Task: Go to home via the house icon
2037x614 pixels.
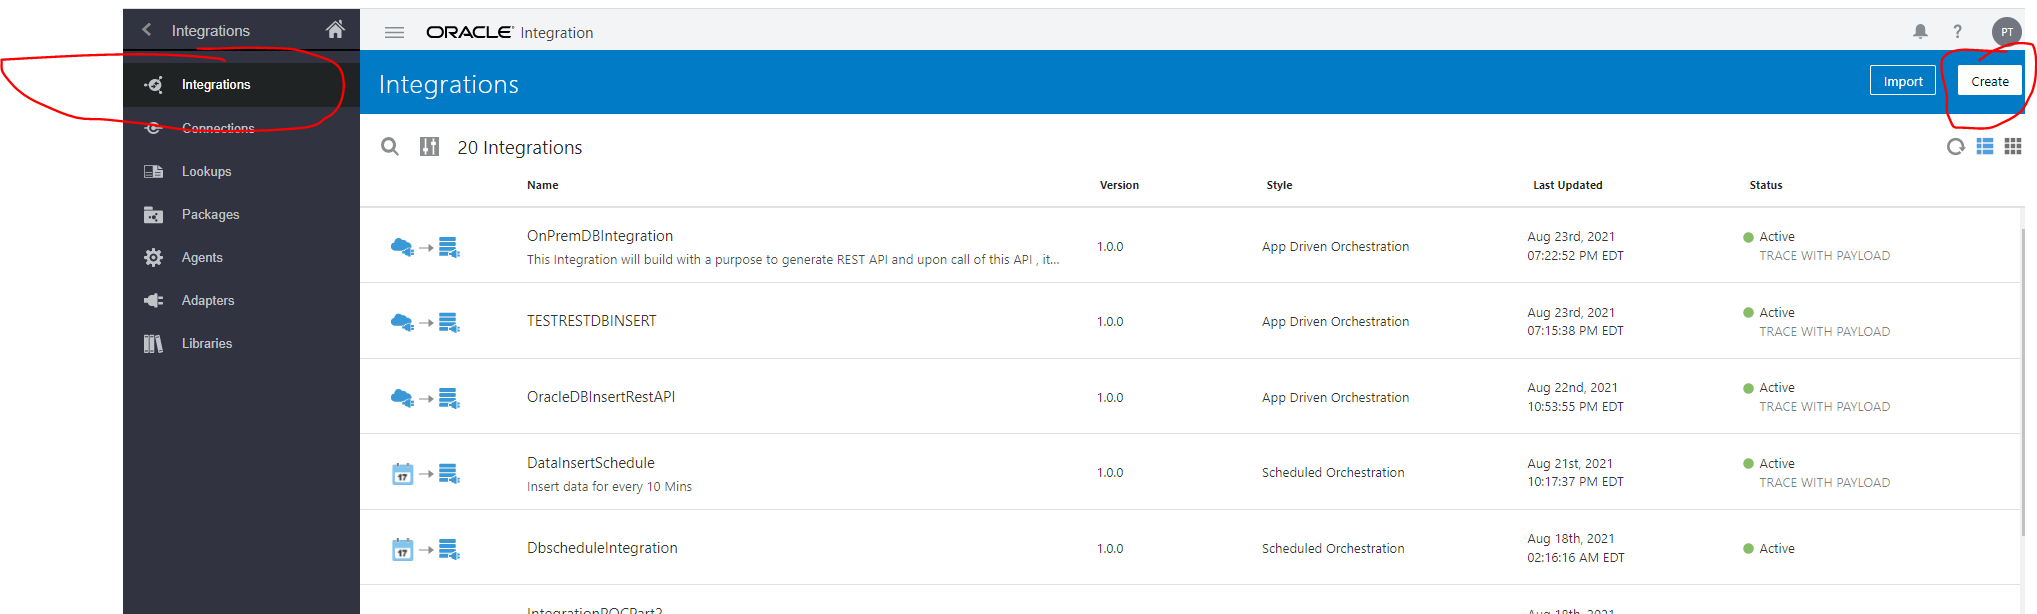Action: coord(335,29)
